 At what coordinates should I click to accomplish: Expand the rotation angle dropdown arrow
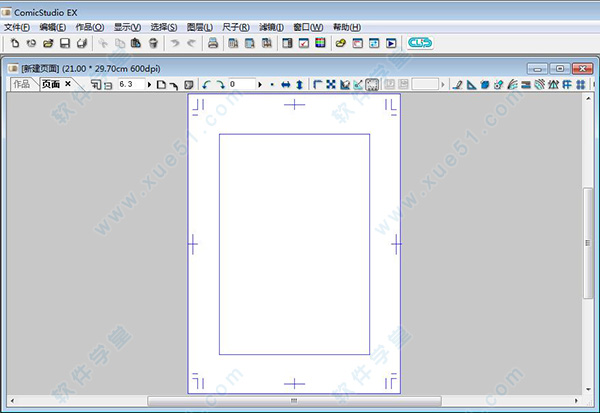click(260, 85)
